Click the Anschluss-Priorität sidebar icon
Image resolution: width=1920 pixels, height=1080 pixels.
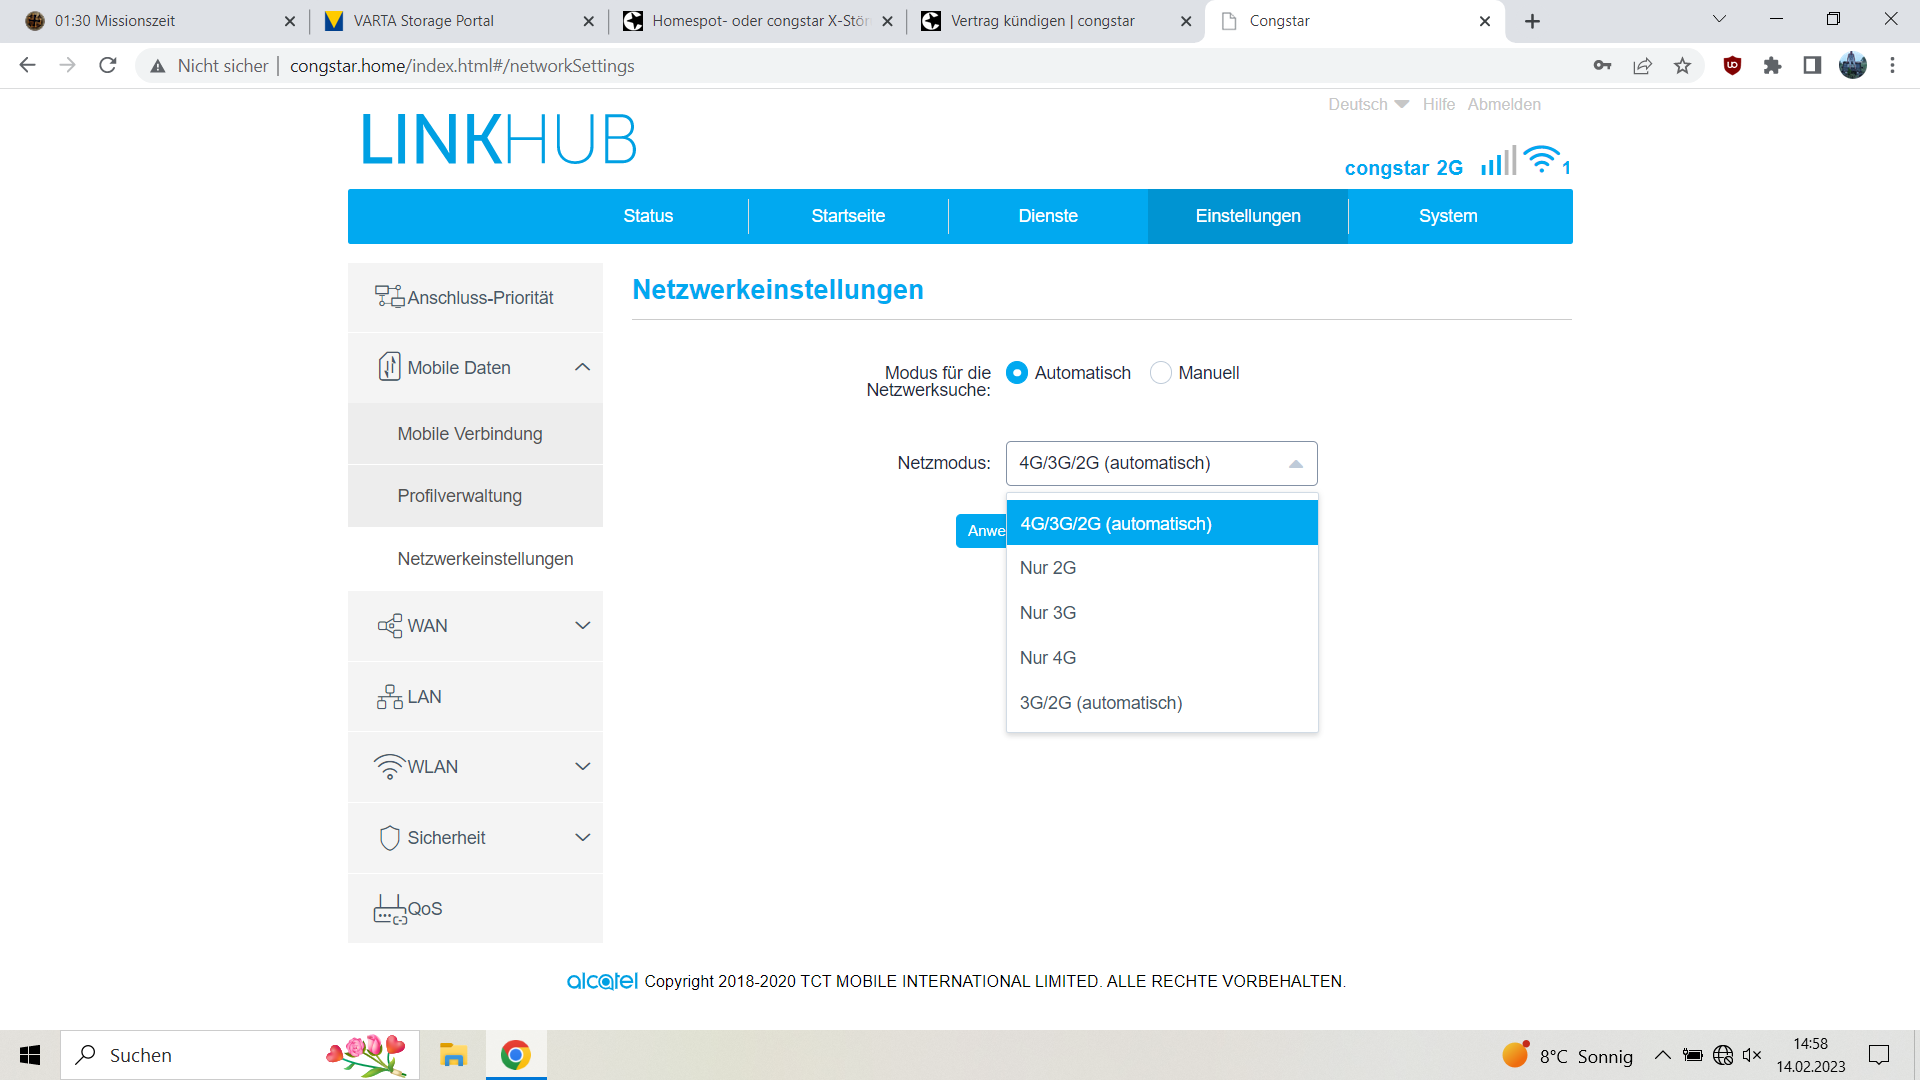[389, 296]
